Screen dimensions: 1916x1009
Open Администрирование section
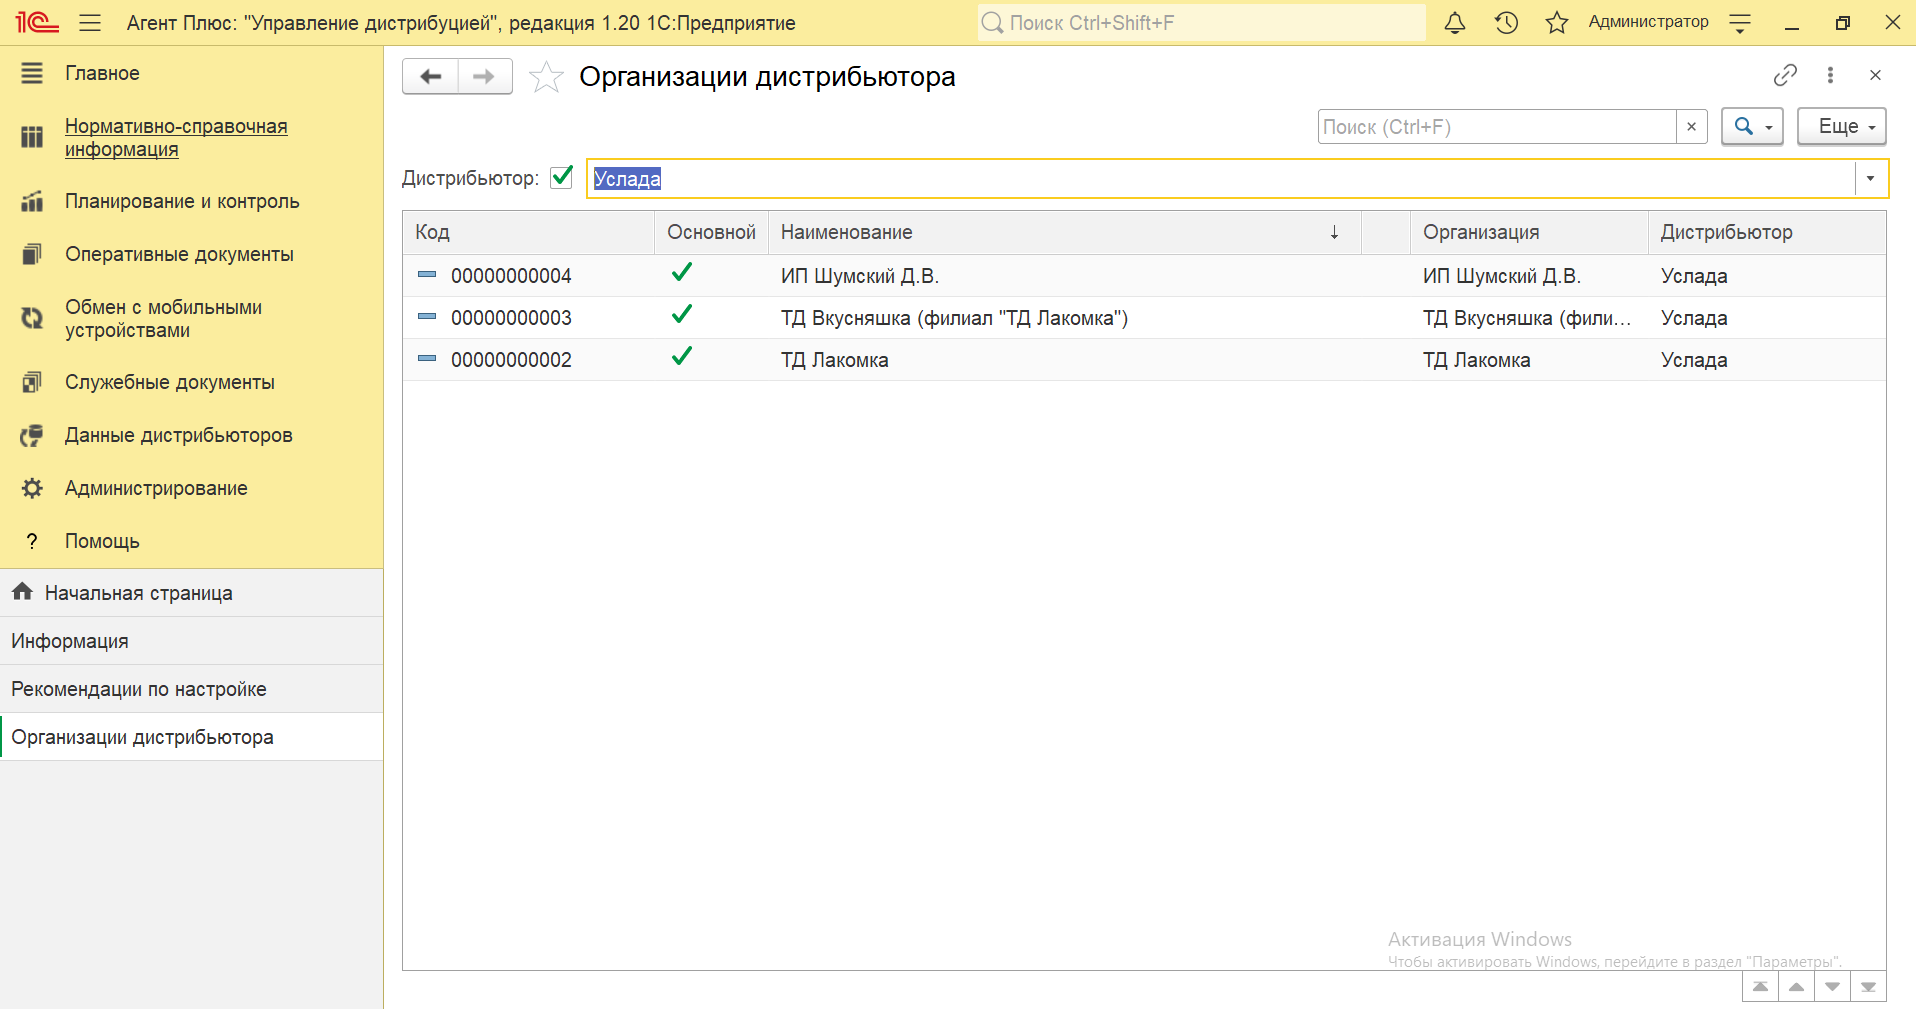pyautogui.click(x=191, y=488)
